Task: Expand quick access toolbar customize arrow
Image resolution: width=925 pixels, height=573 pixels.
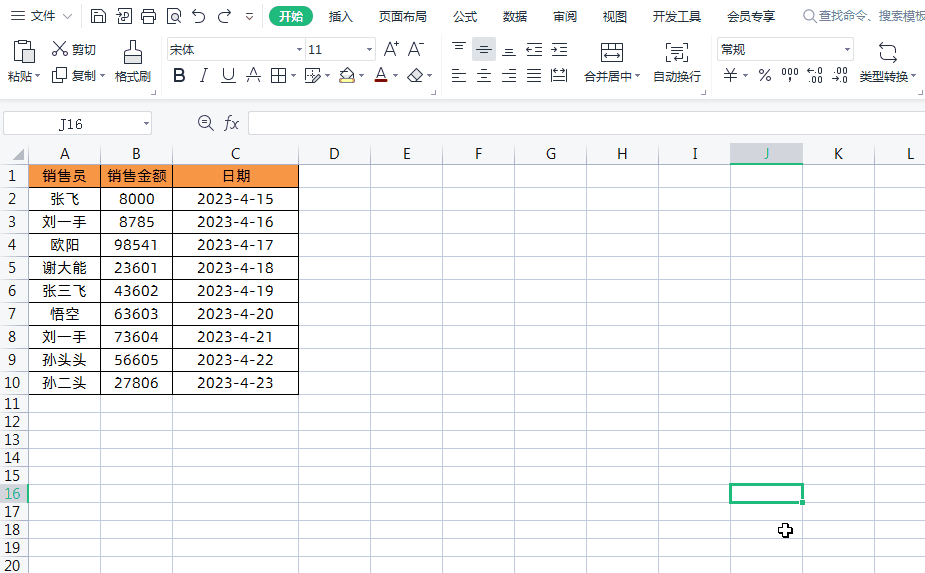Action: (250, 17)
